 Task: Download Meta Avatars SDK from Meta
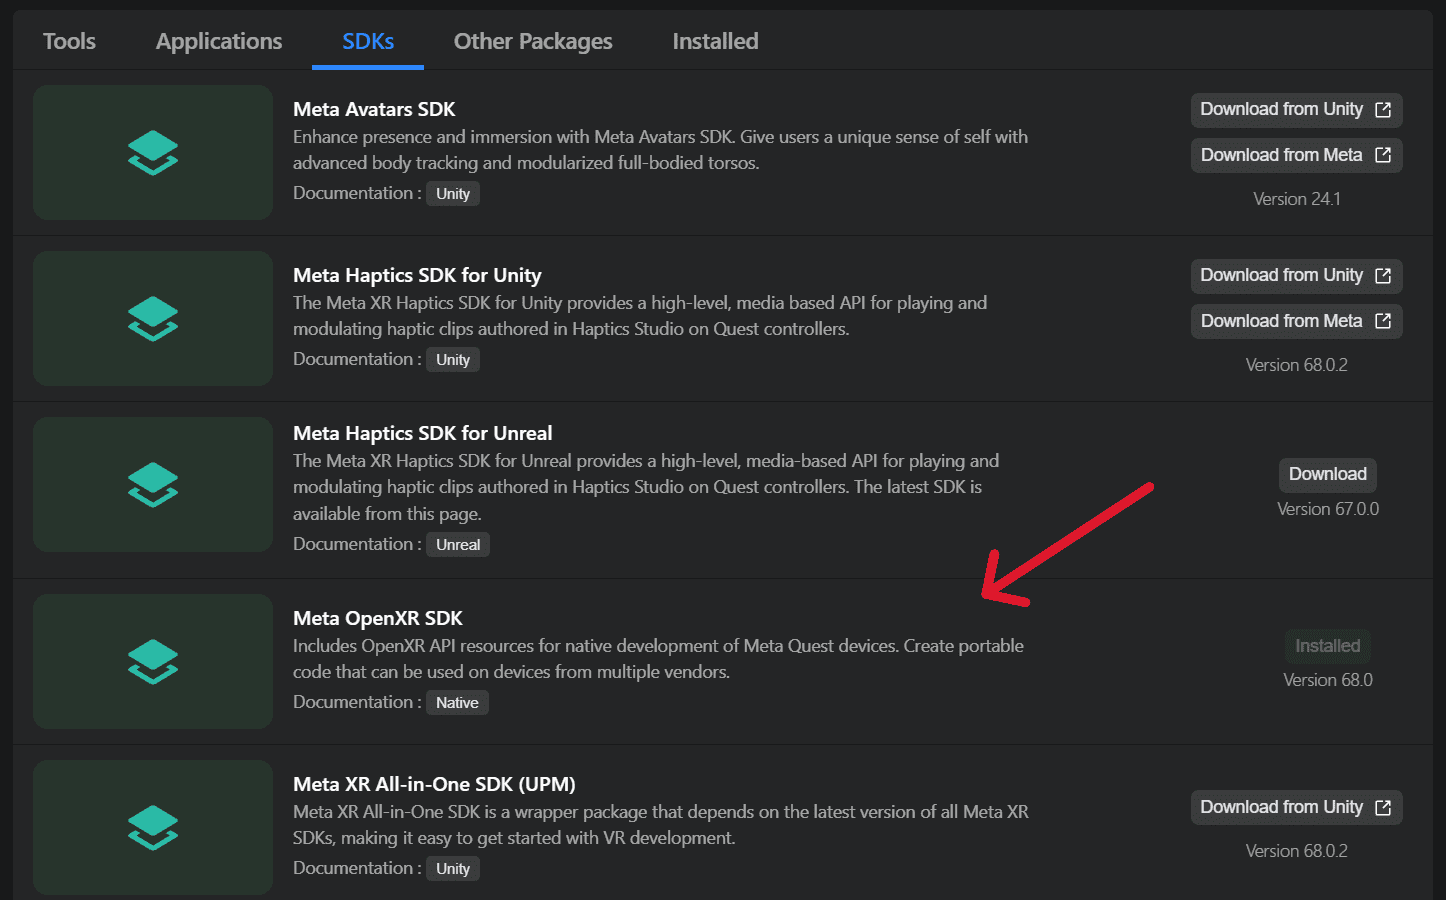pos(1296,155)
